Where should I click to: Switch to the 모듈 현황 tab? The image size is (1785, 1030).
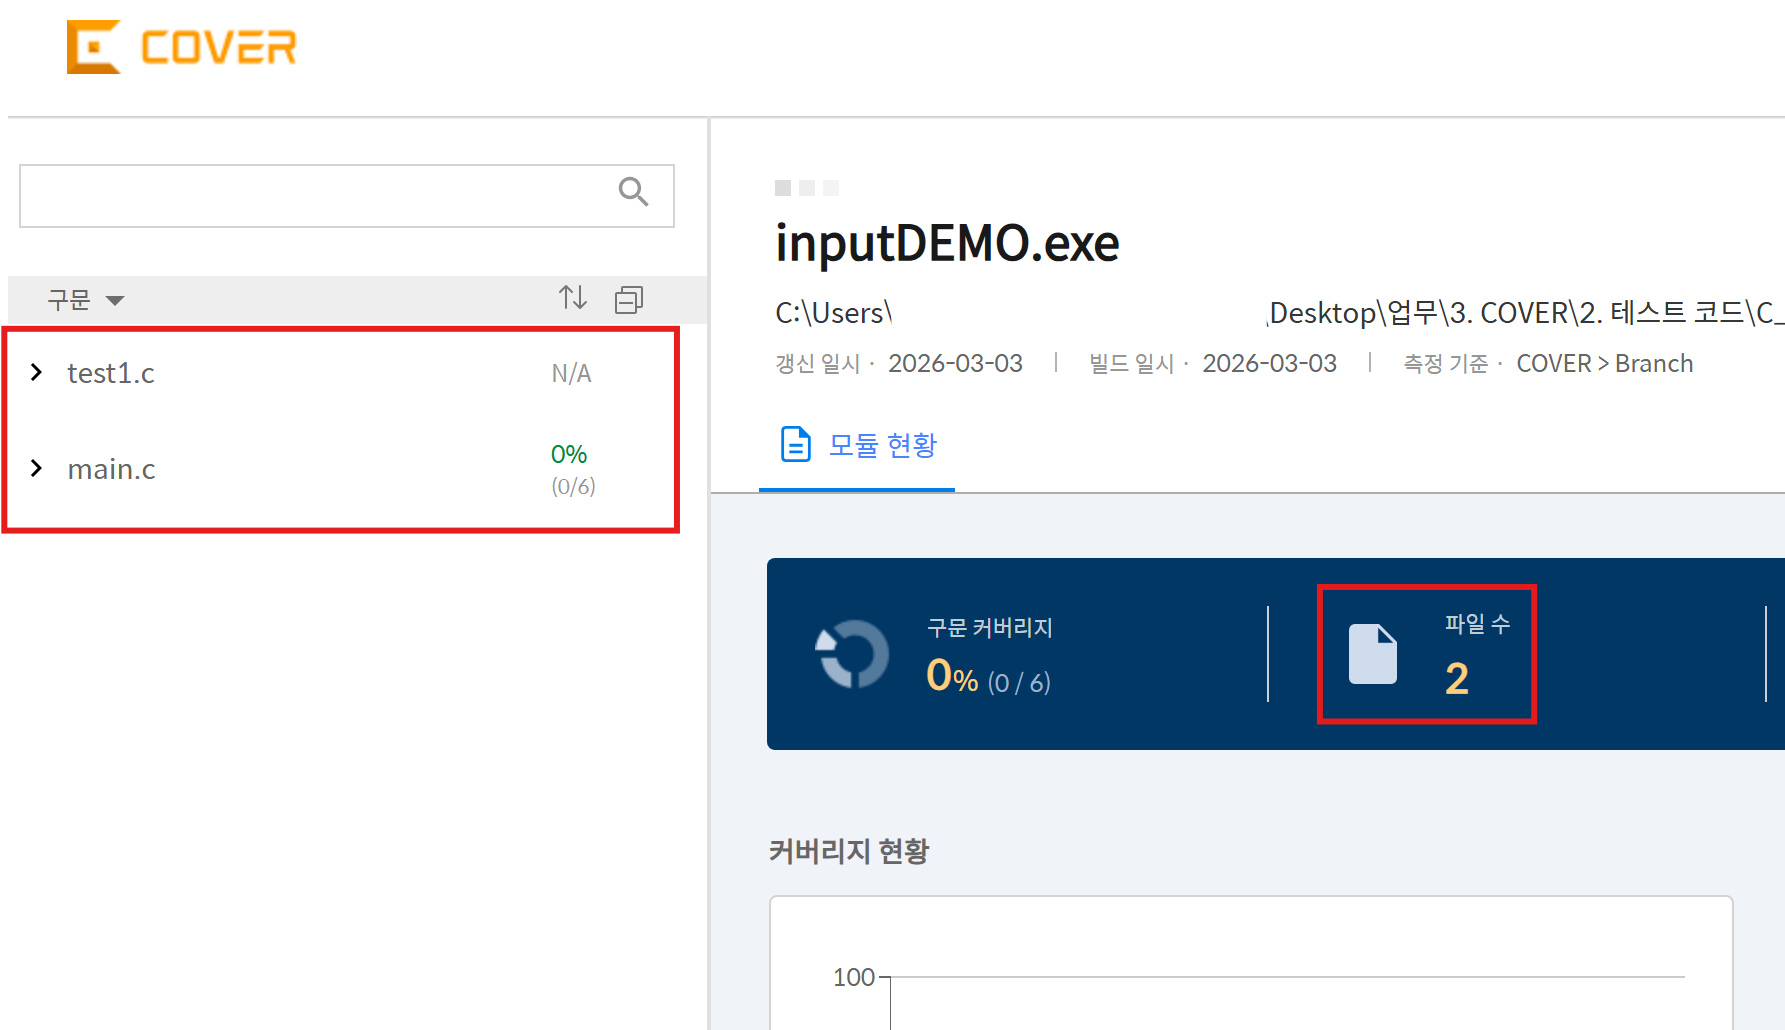coord(857,445)
